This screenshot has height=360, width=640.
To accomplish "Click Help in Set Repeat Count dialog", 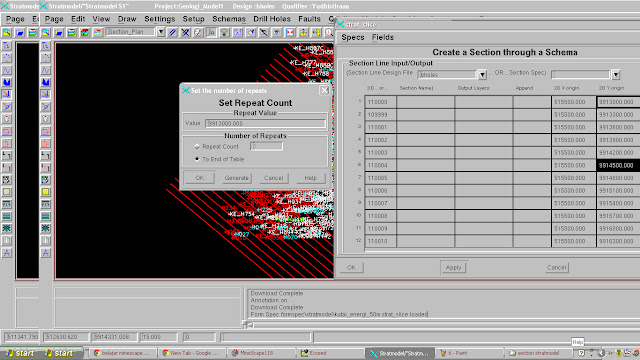I will pos(310,178).
